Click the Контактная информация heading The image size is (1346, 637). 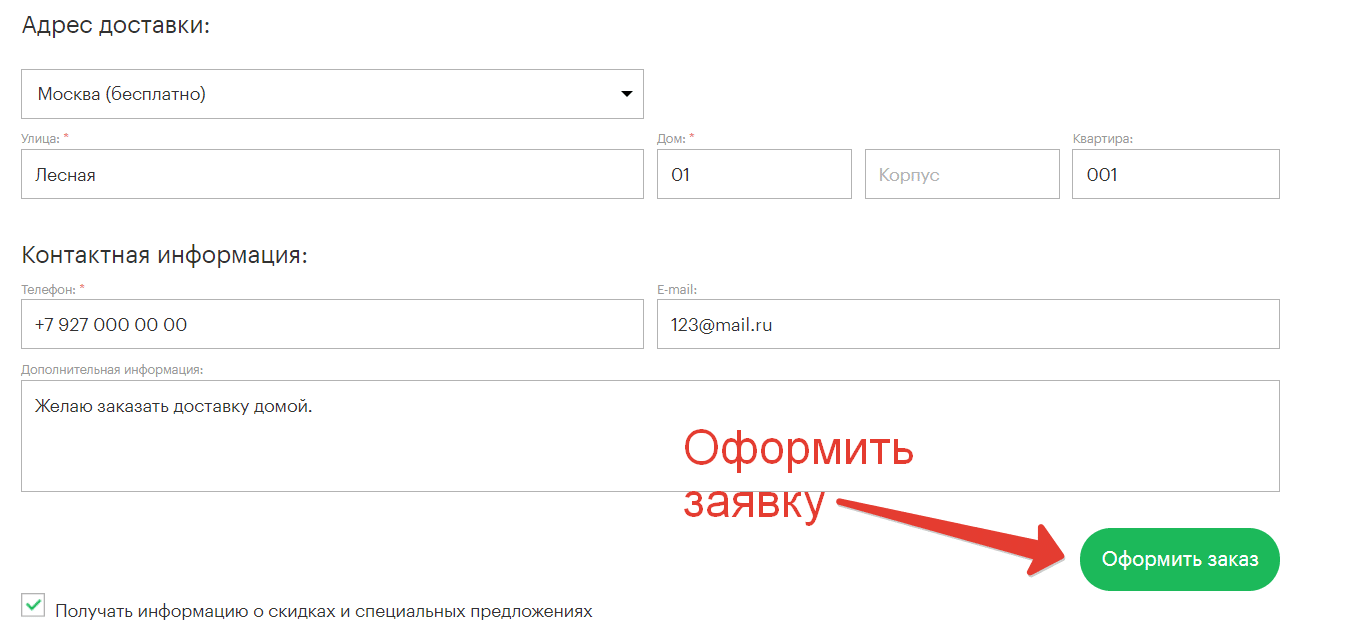(164, 255)
